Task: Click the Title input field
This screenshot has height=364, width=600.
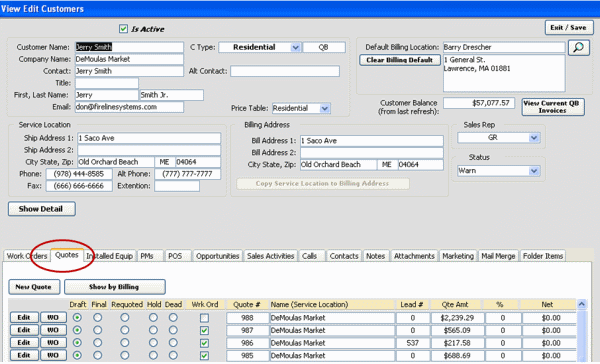Action: click(107, 83)
